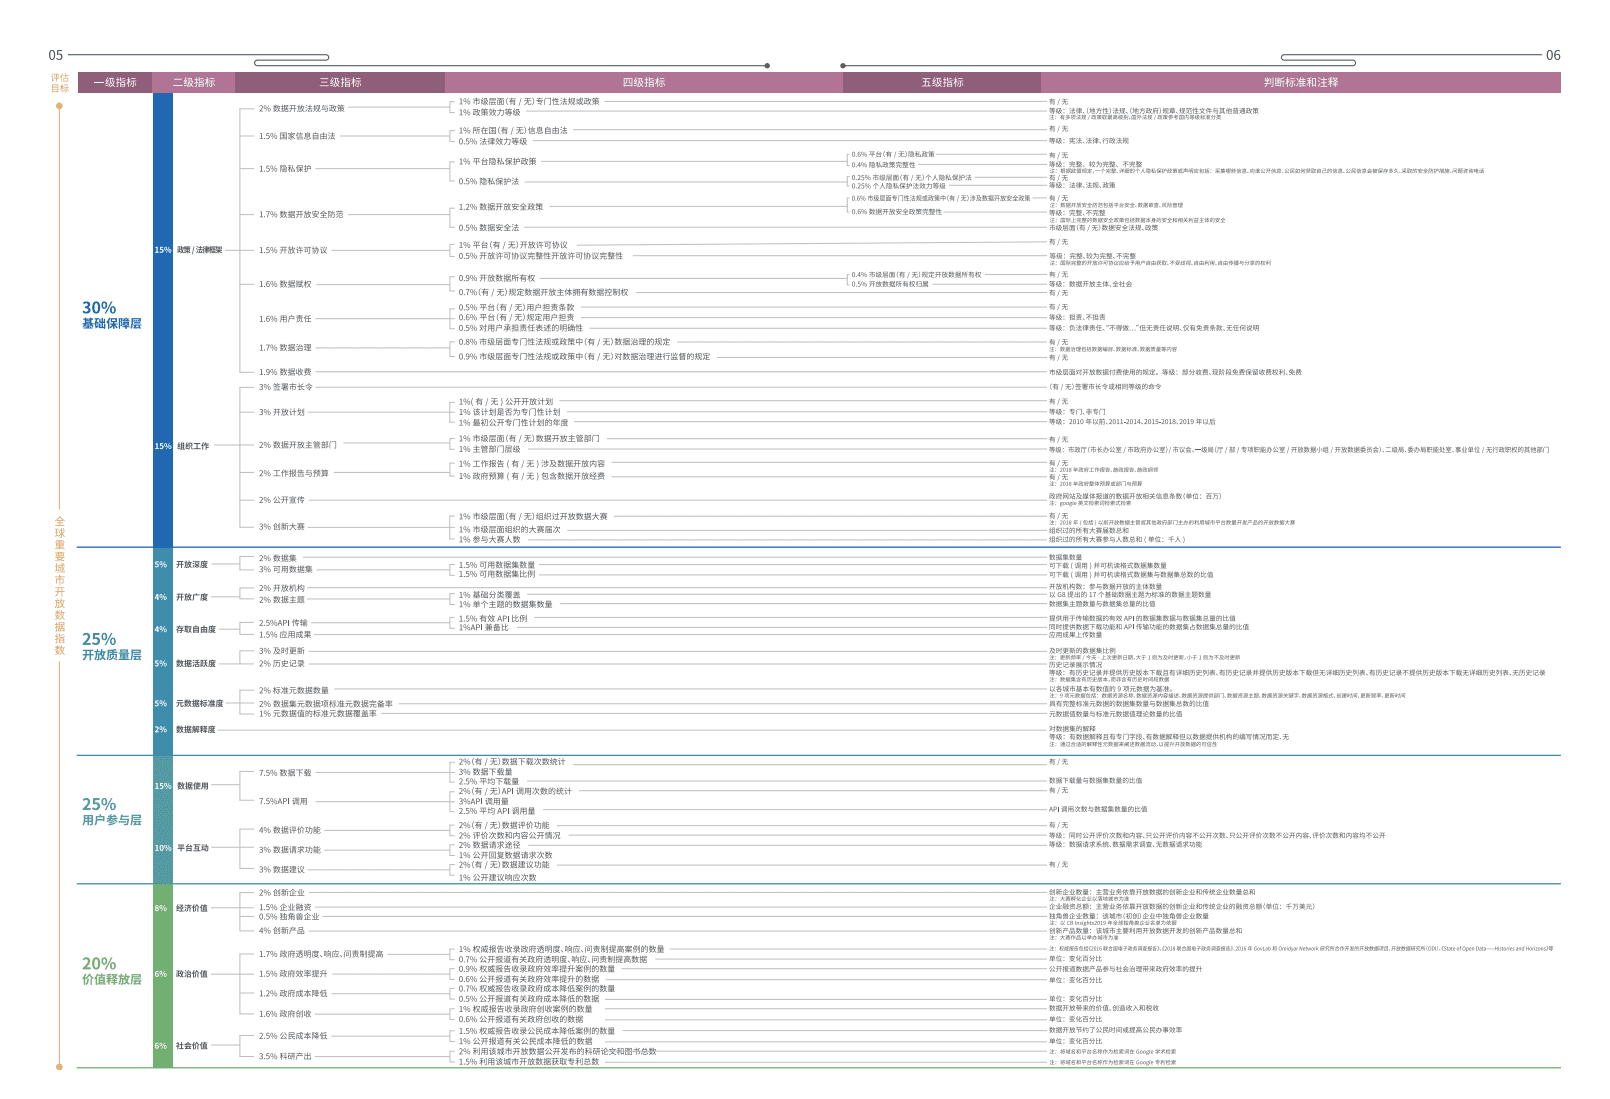1610x1099 pixels.
Task: Click the 25% 用户参与层 label
Action: pos(111,811)
